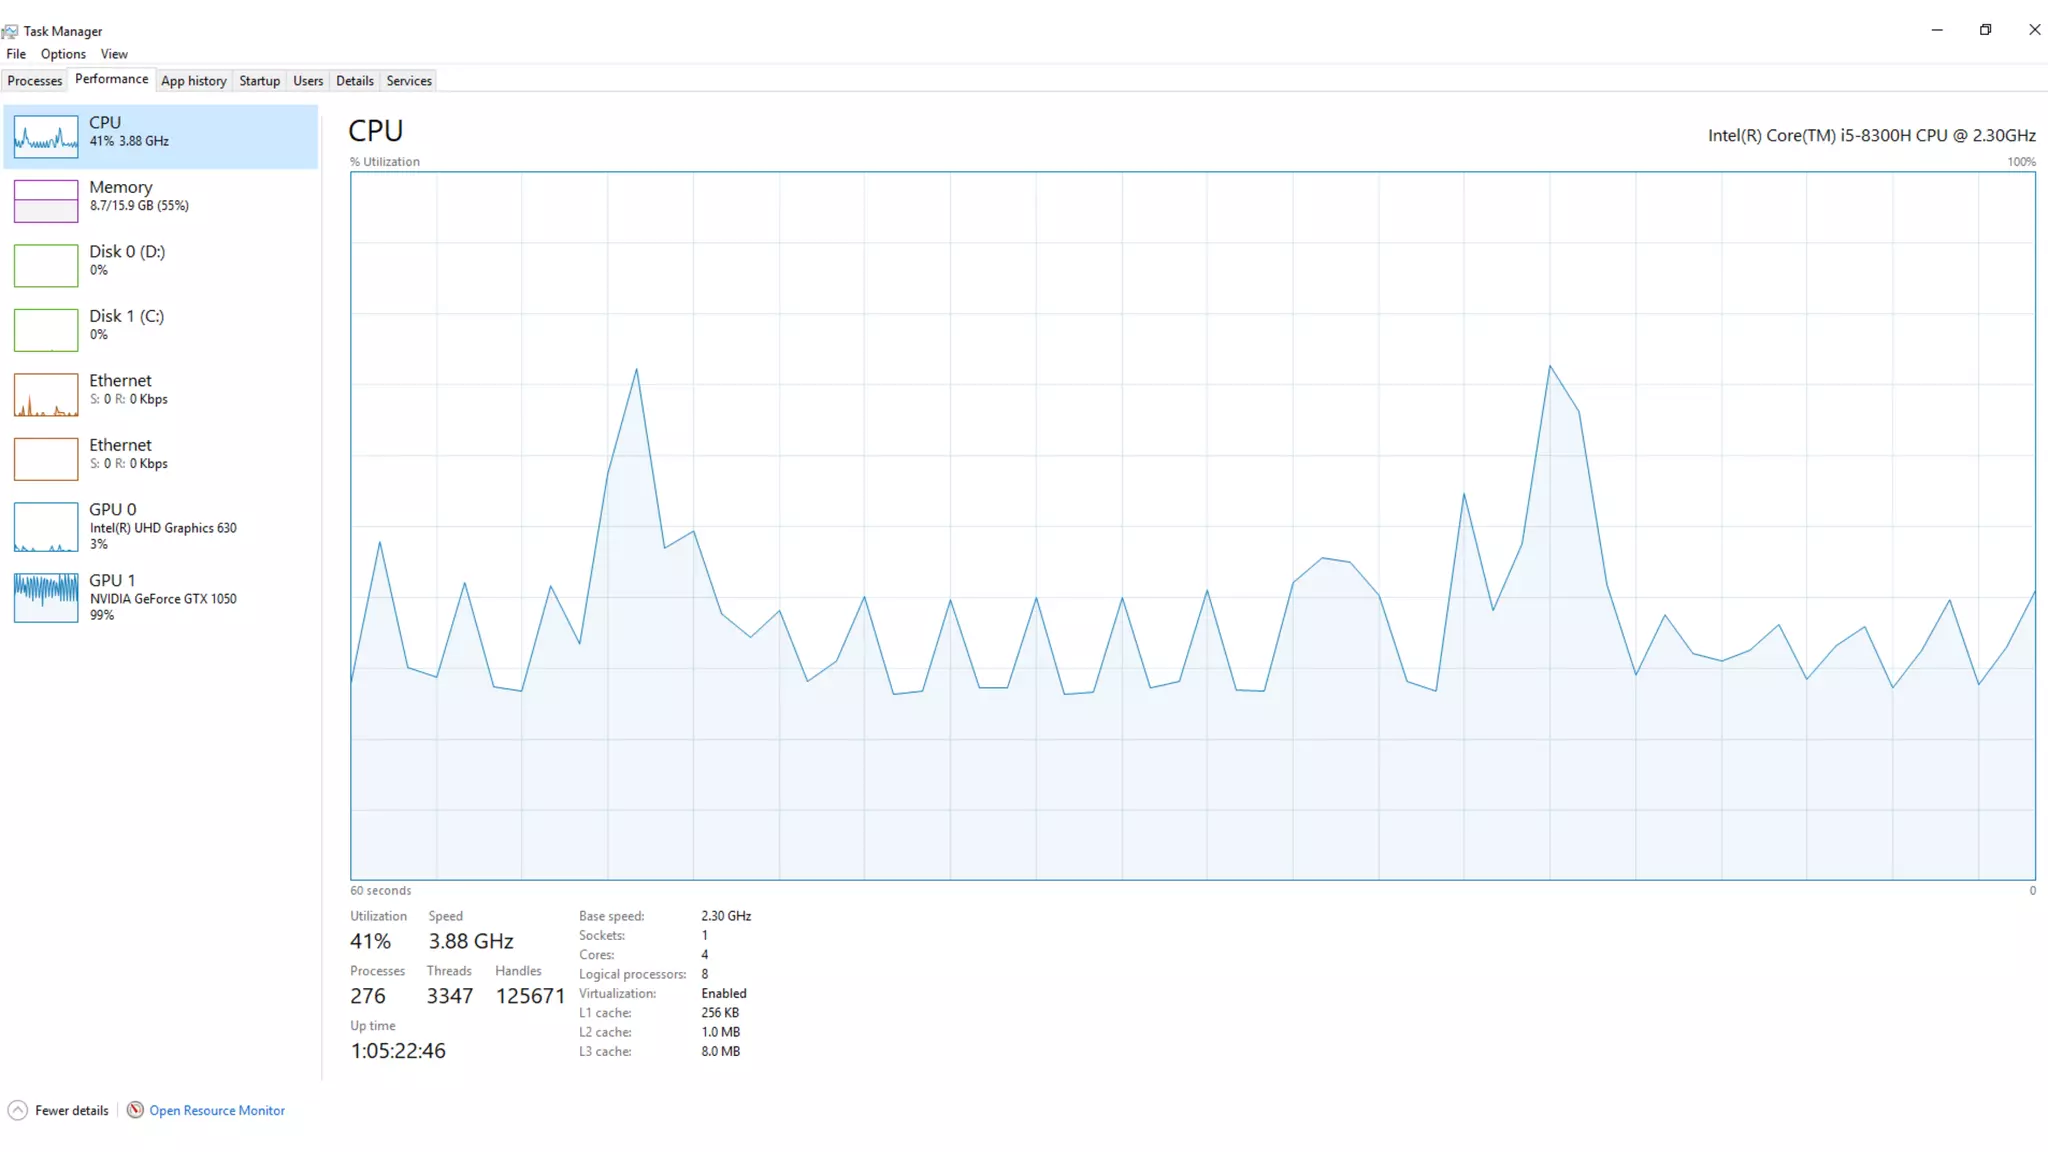The image size is (2048, 1152).
Task: Click the Task Manager title bar icon
Action: point(10,31)
